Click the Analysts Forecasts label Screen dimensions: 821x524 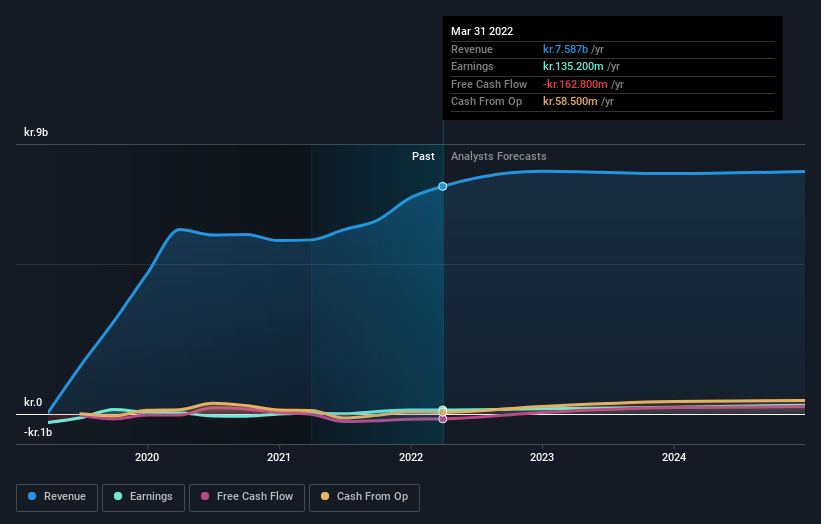(x=498, y=156)
